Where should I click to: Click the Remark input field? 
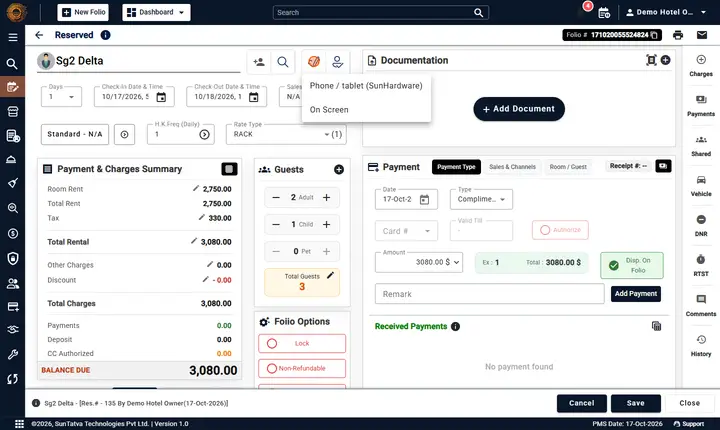click(489, 294)
